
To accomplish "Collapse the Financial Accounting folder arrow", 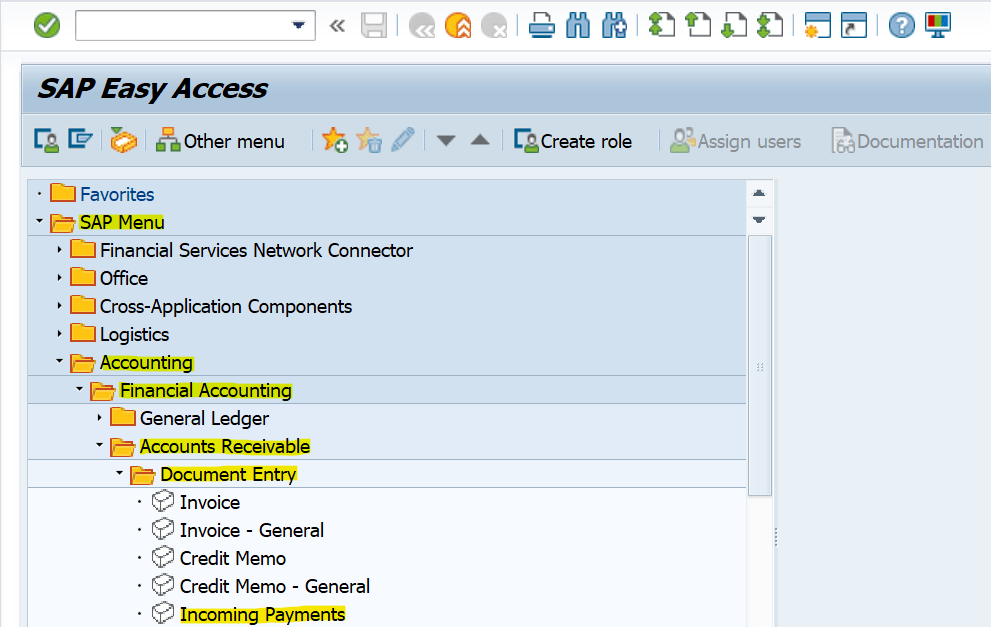I will tap(80, 389).
